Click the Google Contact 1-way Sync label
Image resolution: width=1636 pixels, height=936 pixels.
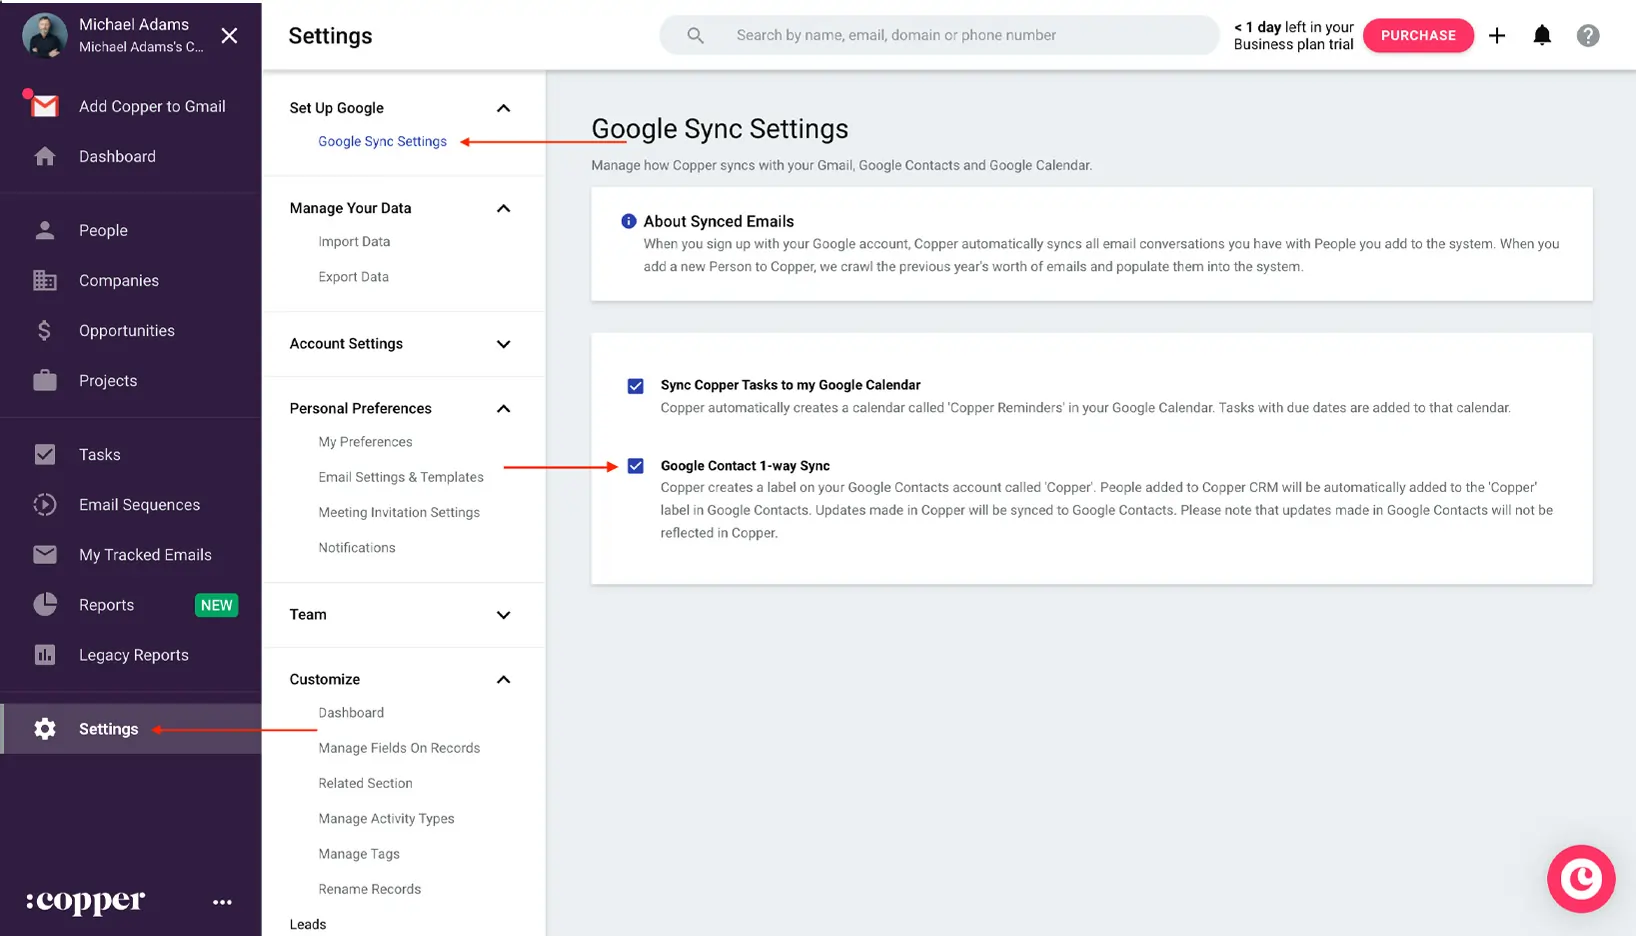click(745, 466)
